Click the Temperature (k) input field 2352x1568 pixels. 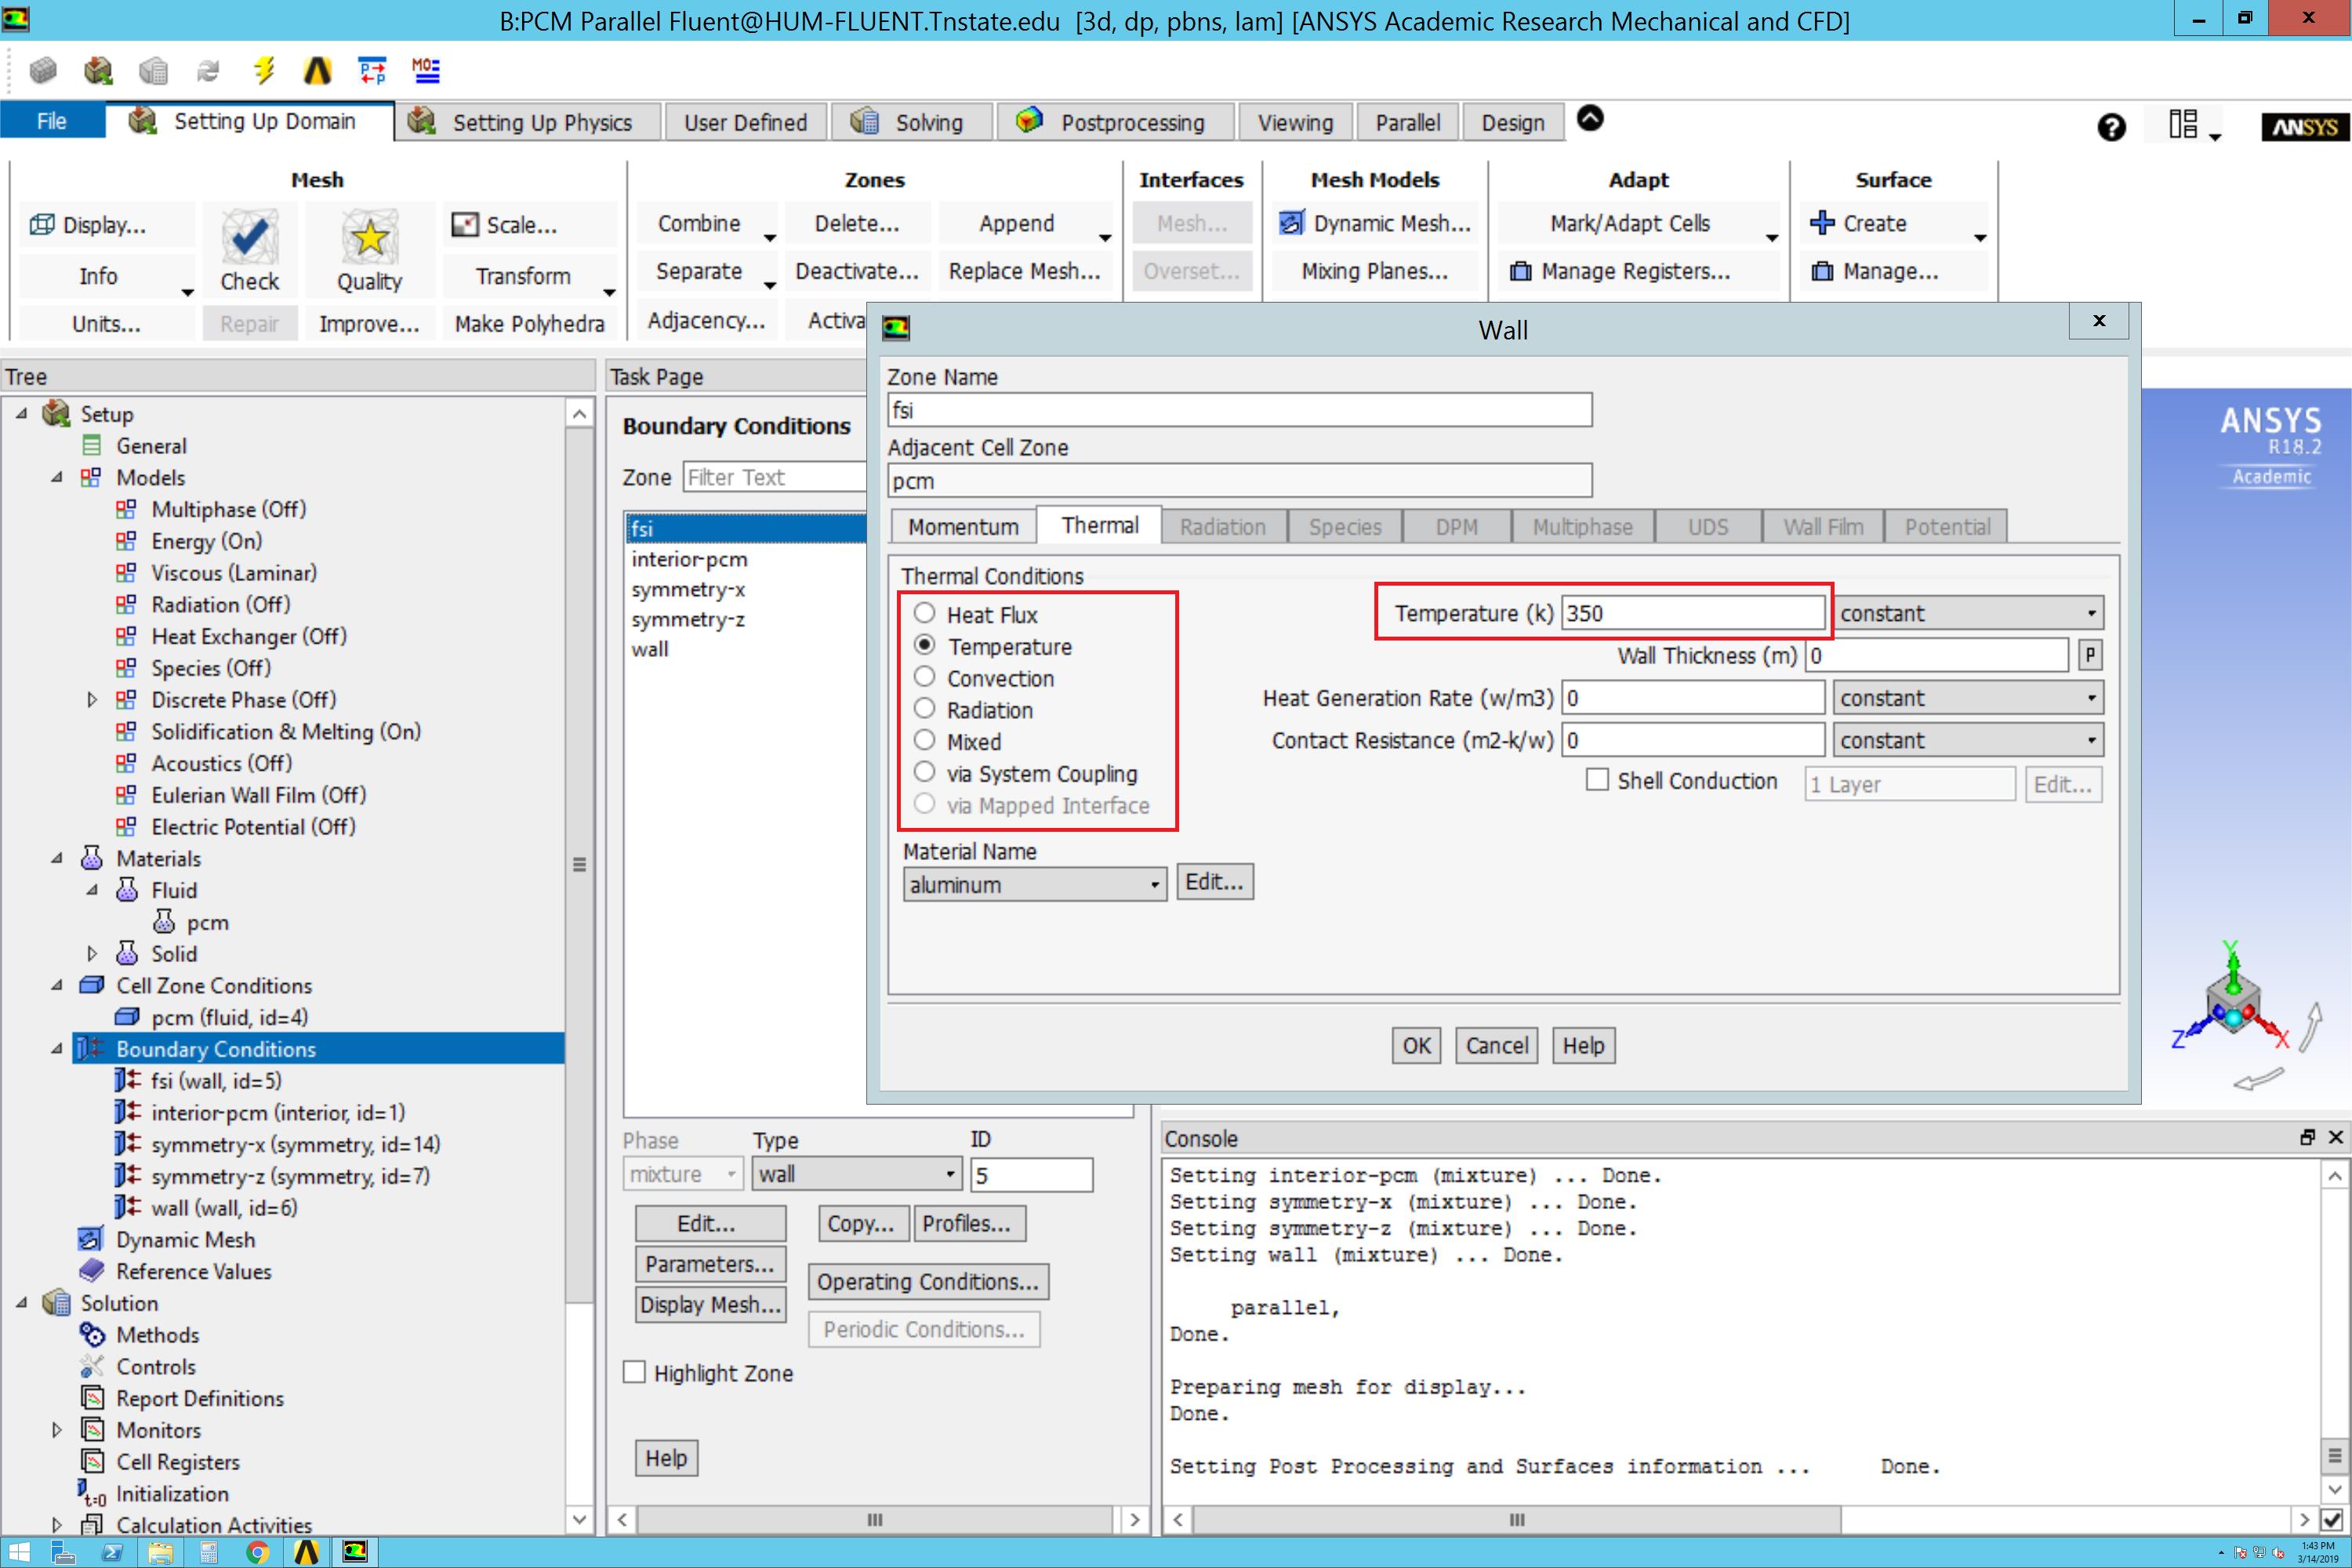(x=1693, y=613)
